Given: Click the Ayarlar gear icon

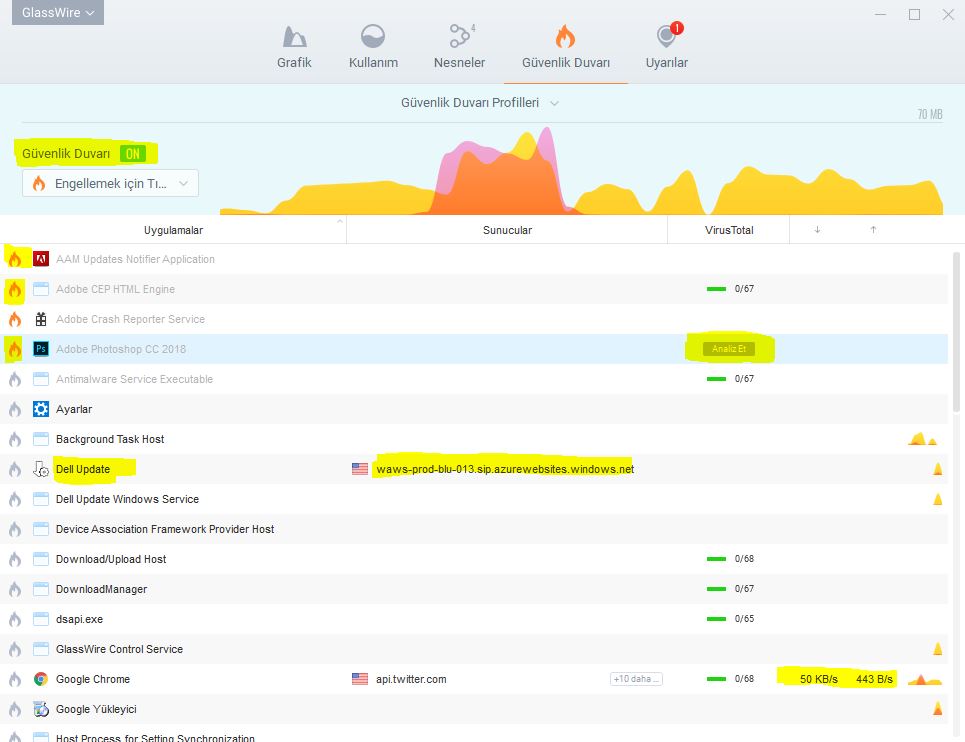Looking at the screenshot, I should 41,409.
